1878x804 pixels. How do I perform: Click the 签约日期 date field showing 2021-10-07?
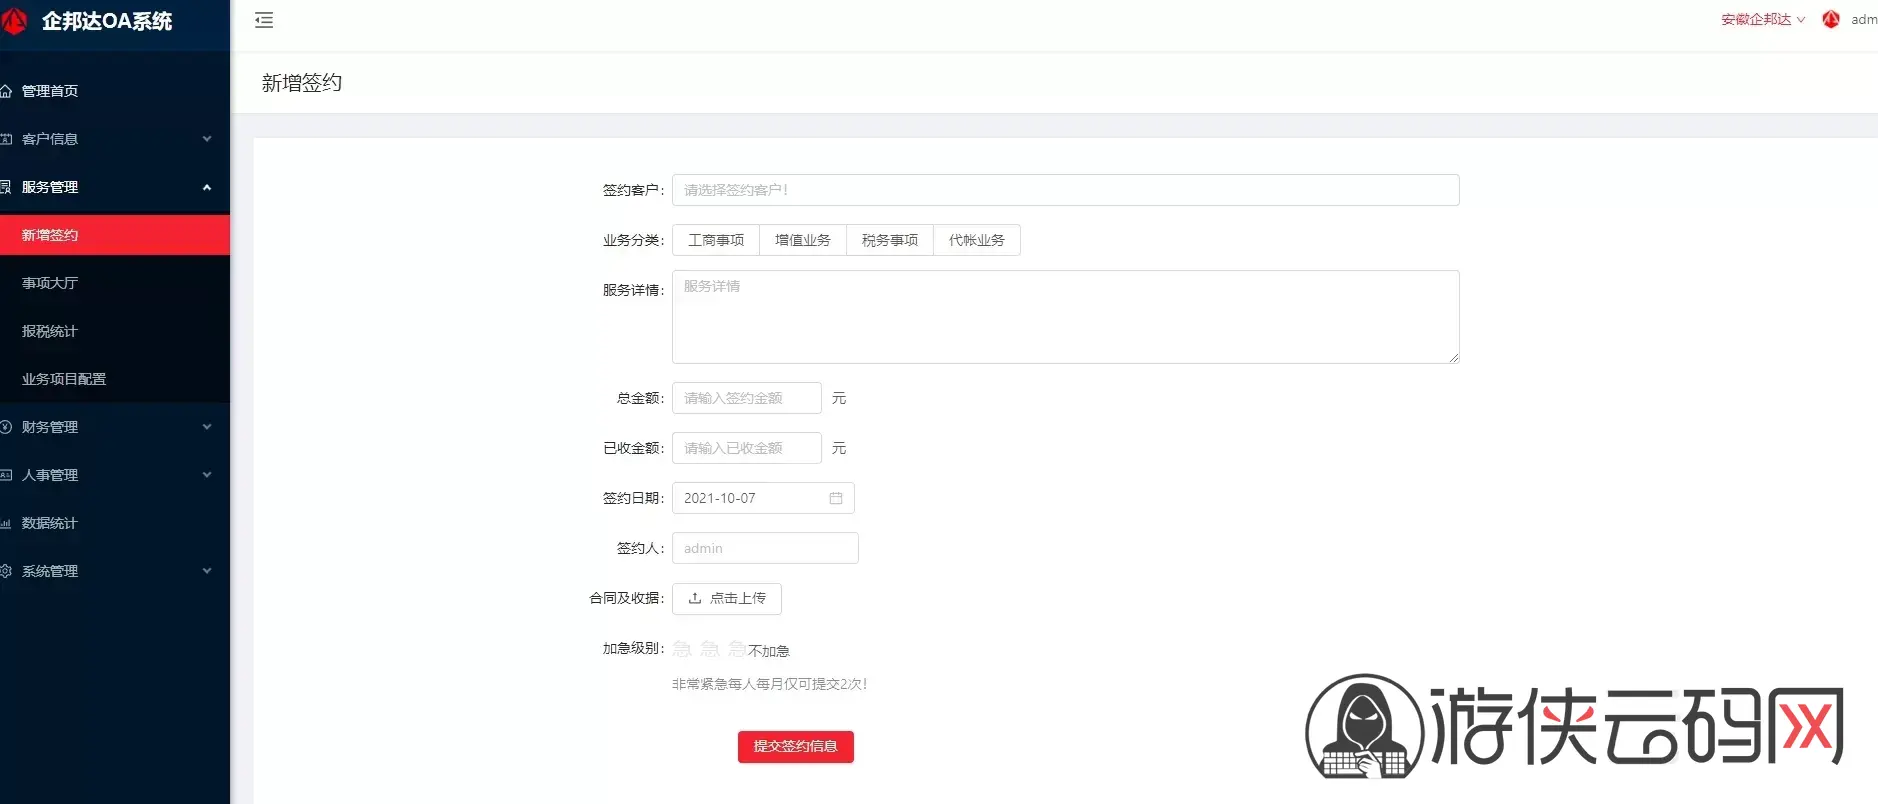tap(763, 498)
